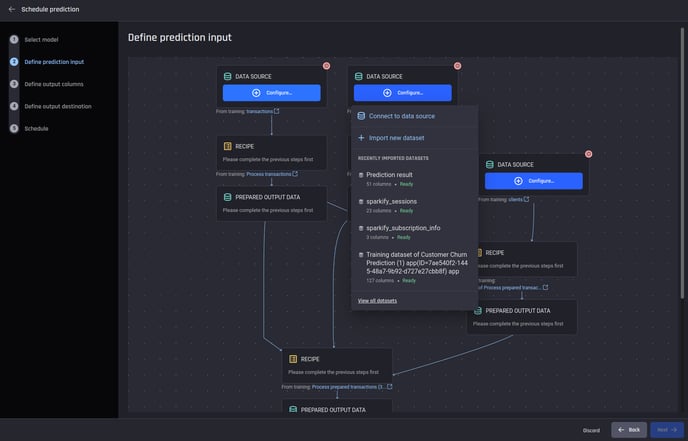Click the dataset icon beside sparkify_subscription_info
This screenshot has width=688, height=441.
361,228
